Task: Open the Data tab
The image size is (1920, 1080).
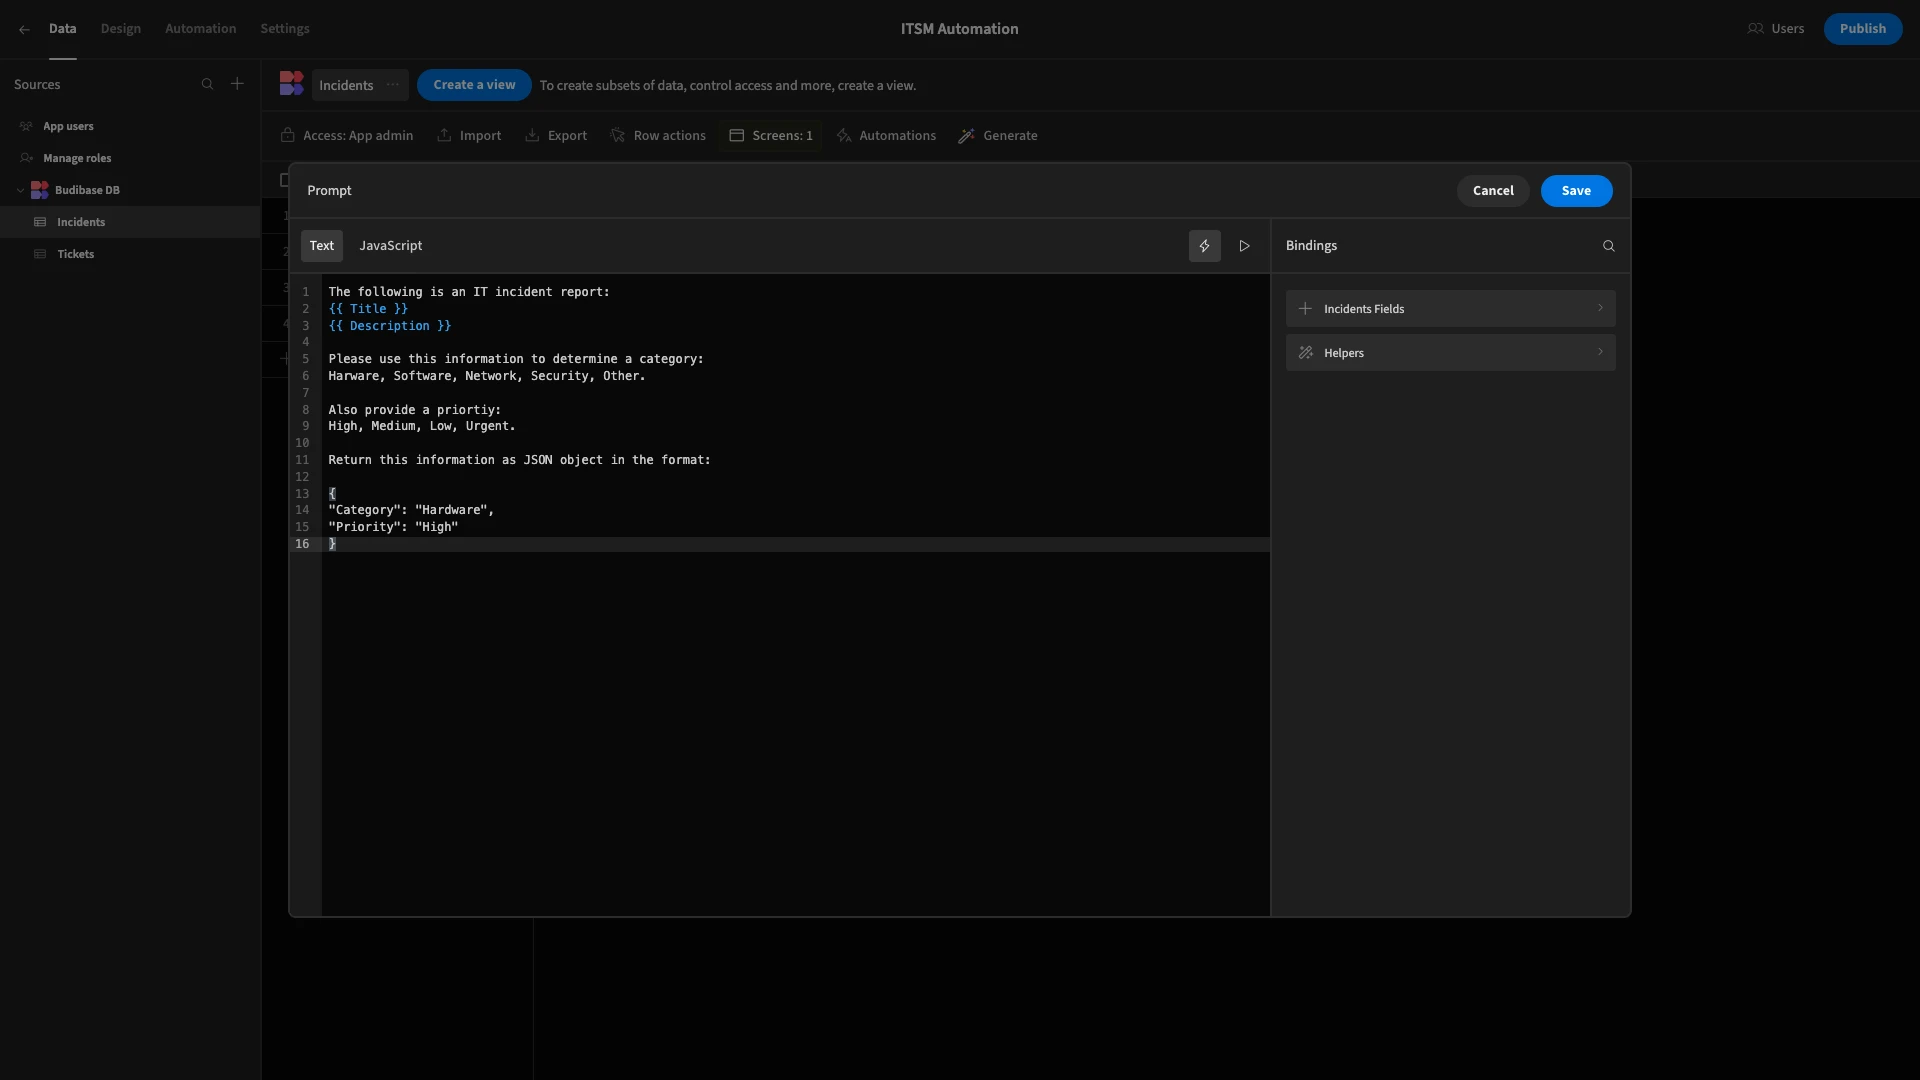Action: 62,29
